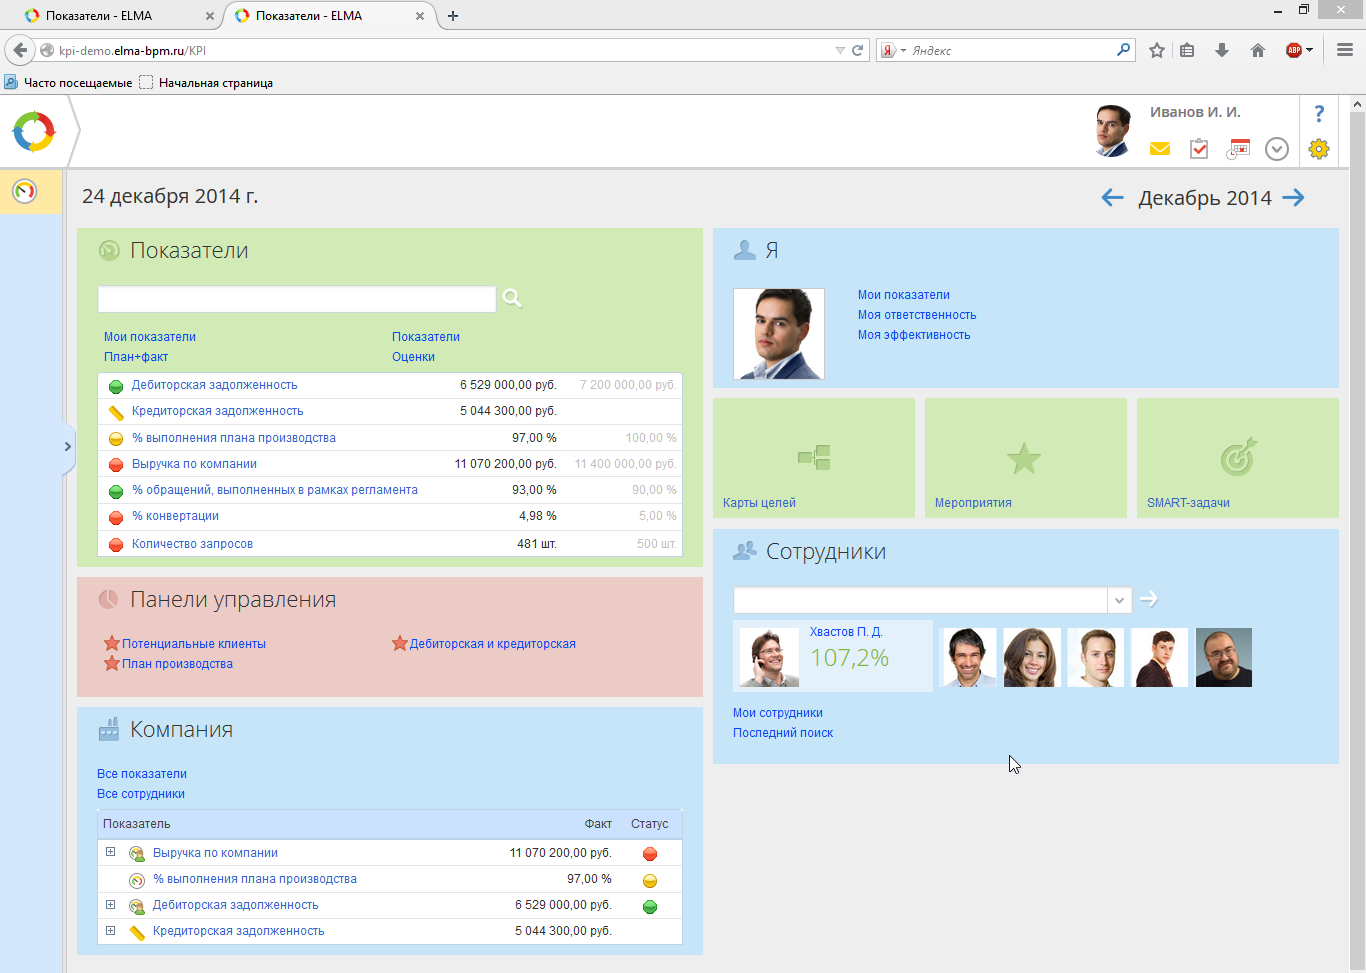This screenshot has width=1366, height=973.
Task: Click the Firefox back button
Action: pos(20,50)
